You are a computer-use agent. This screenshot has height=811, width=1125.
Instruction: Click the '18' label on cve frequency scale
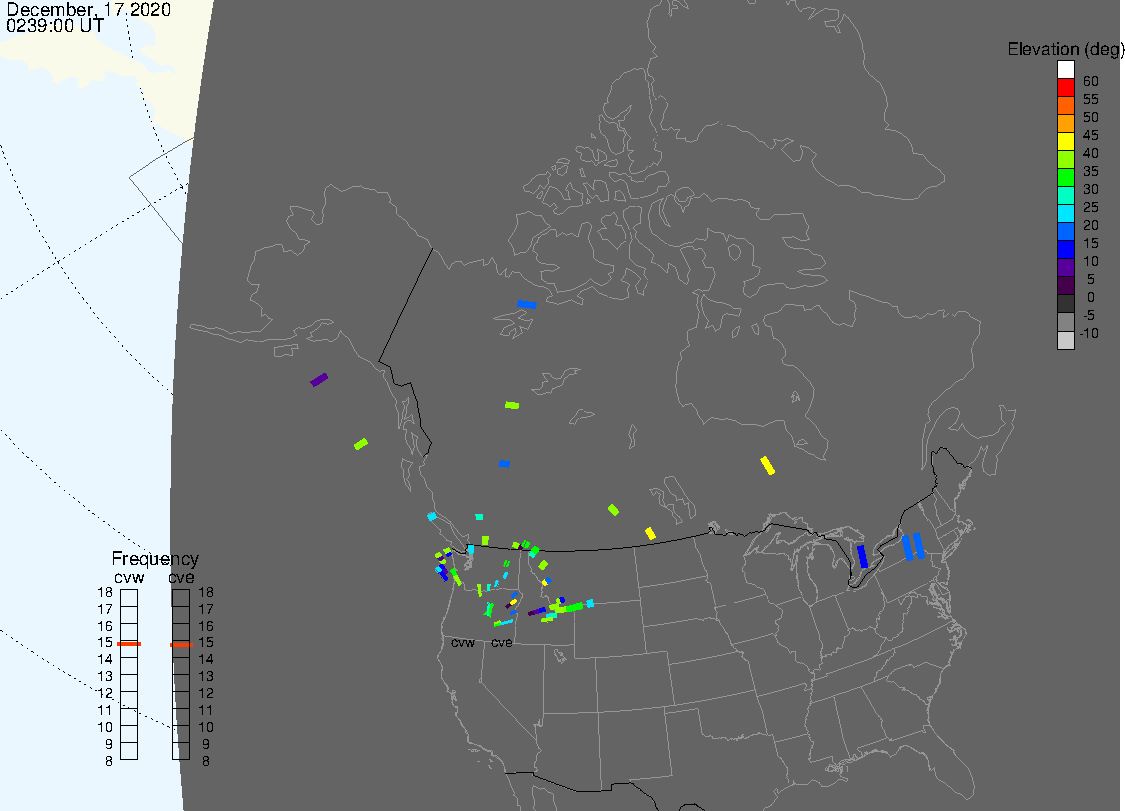[206, 592]
